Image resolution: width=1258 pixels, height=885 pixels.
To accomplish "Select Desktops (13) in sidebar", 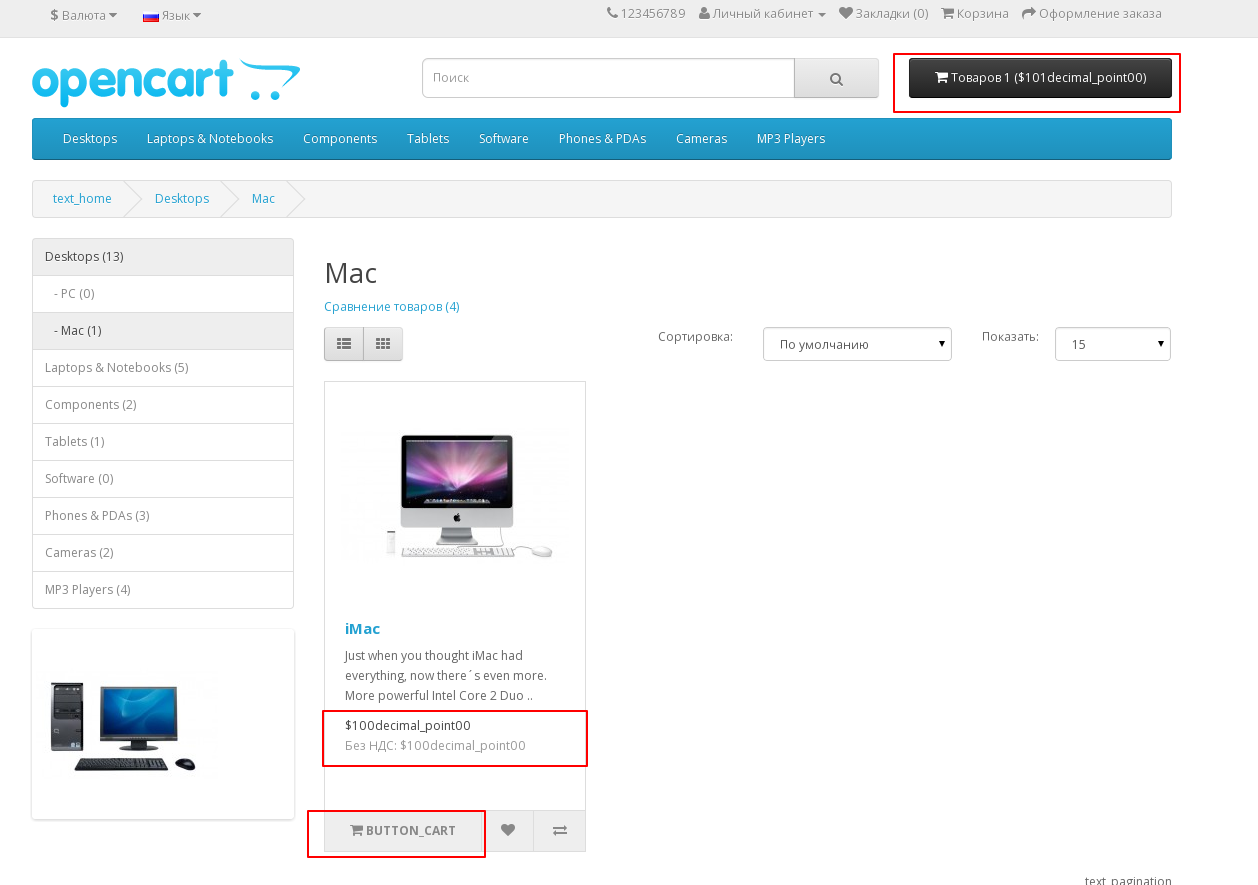I will [163, 257].
